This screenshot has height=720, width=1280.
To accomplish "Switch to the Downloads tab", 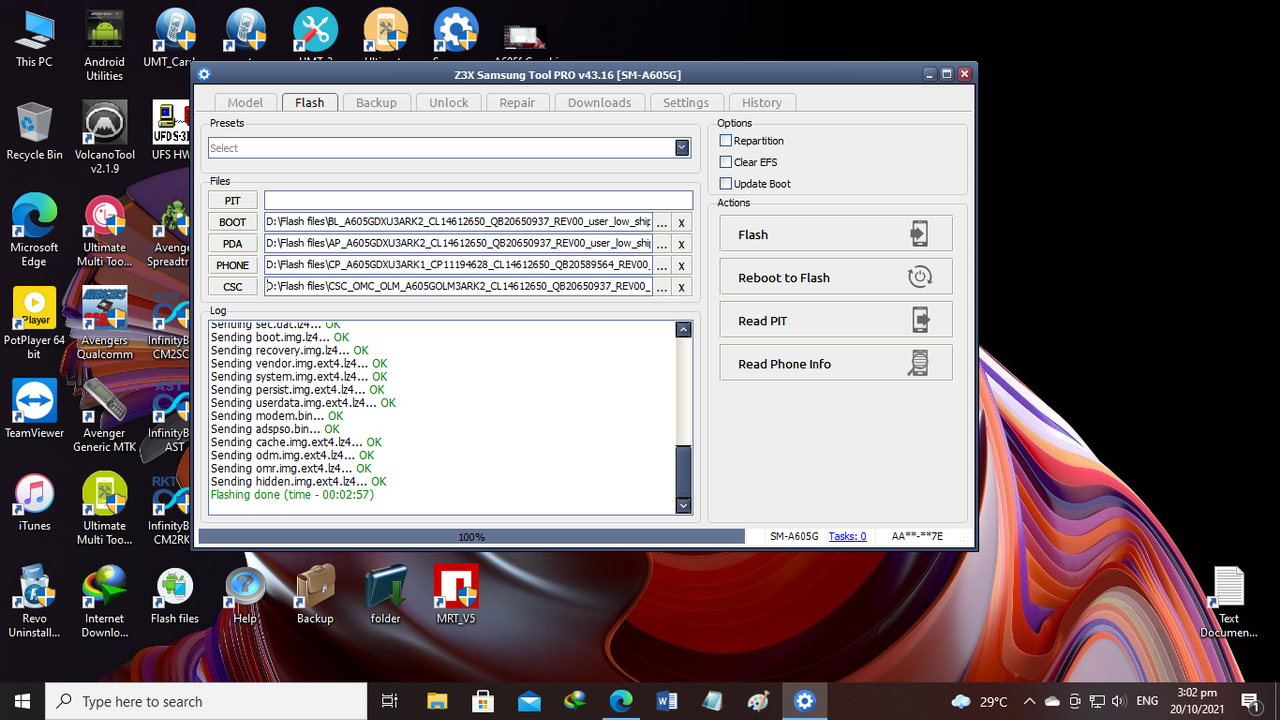I will (599, 102).
